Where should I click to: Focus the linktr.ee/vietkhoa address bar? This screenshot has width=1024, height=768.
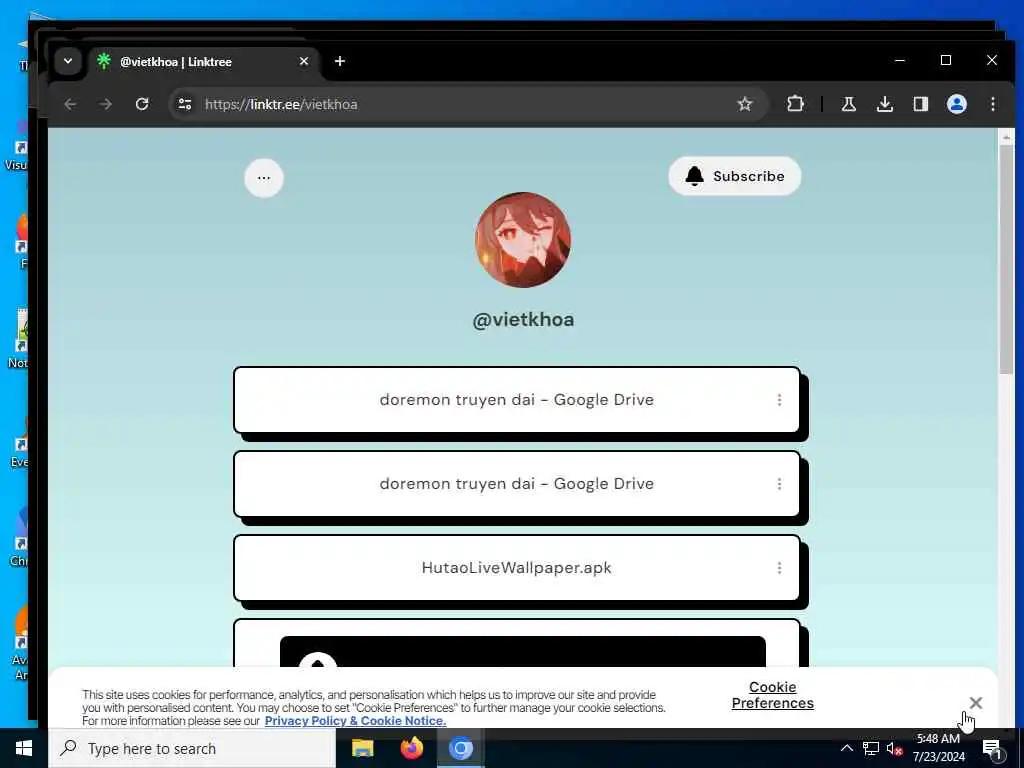click(x=470, y=104)
